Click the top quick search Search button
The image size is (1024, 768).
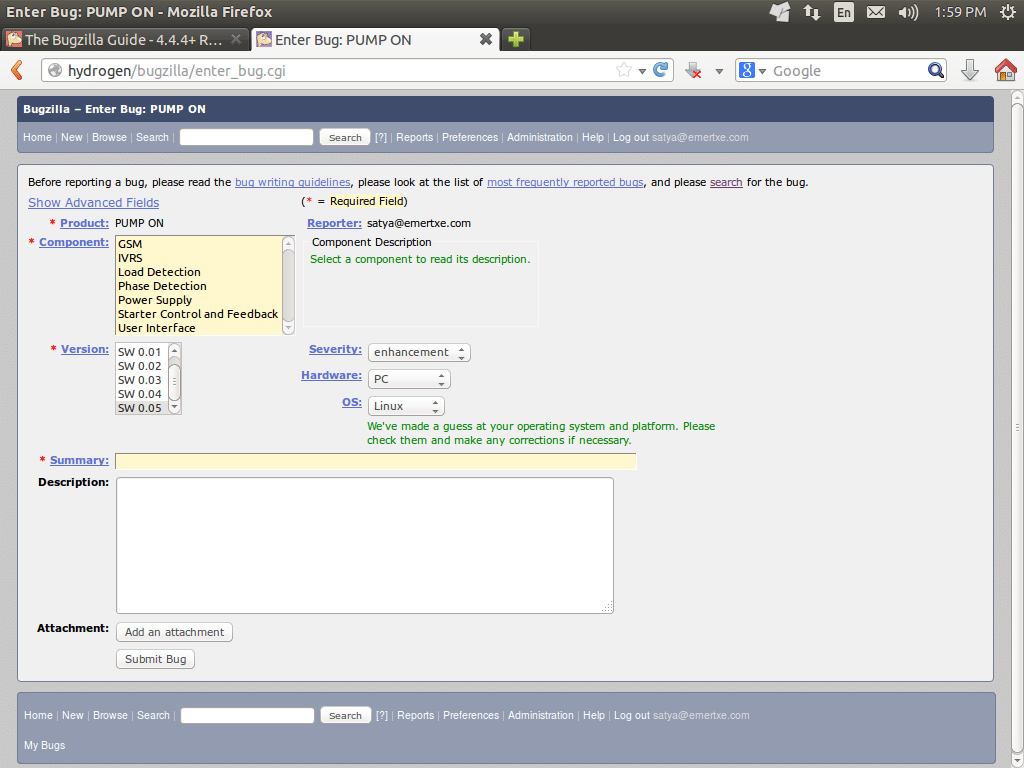tap(345, 137)
